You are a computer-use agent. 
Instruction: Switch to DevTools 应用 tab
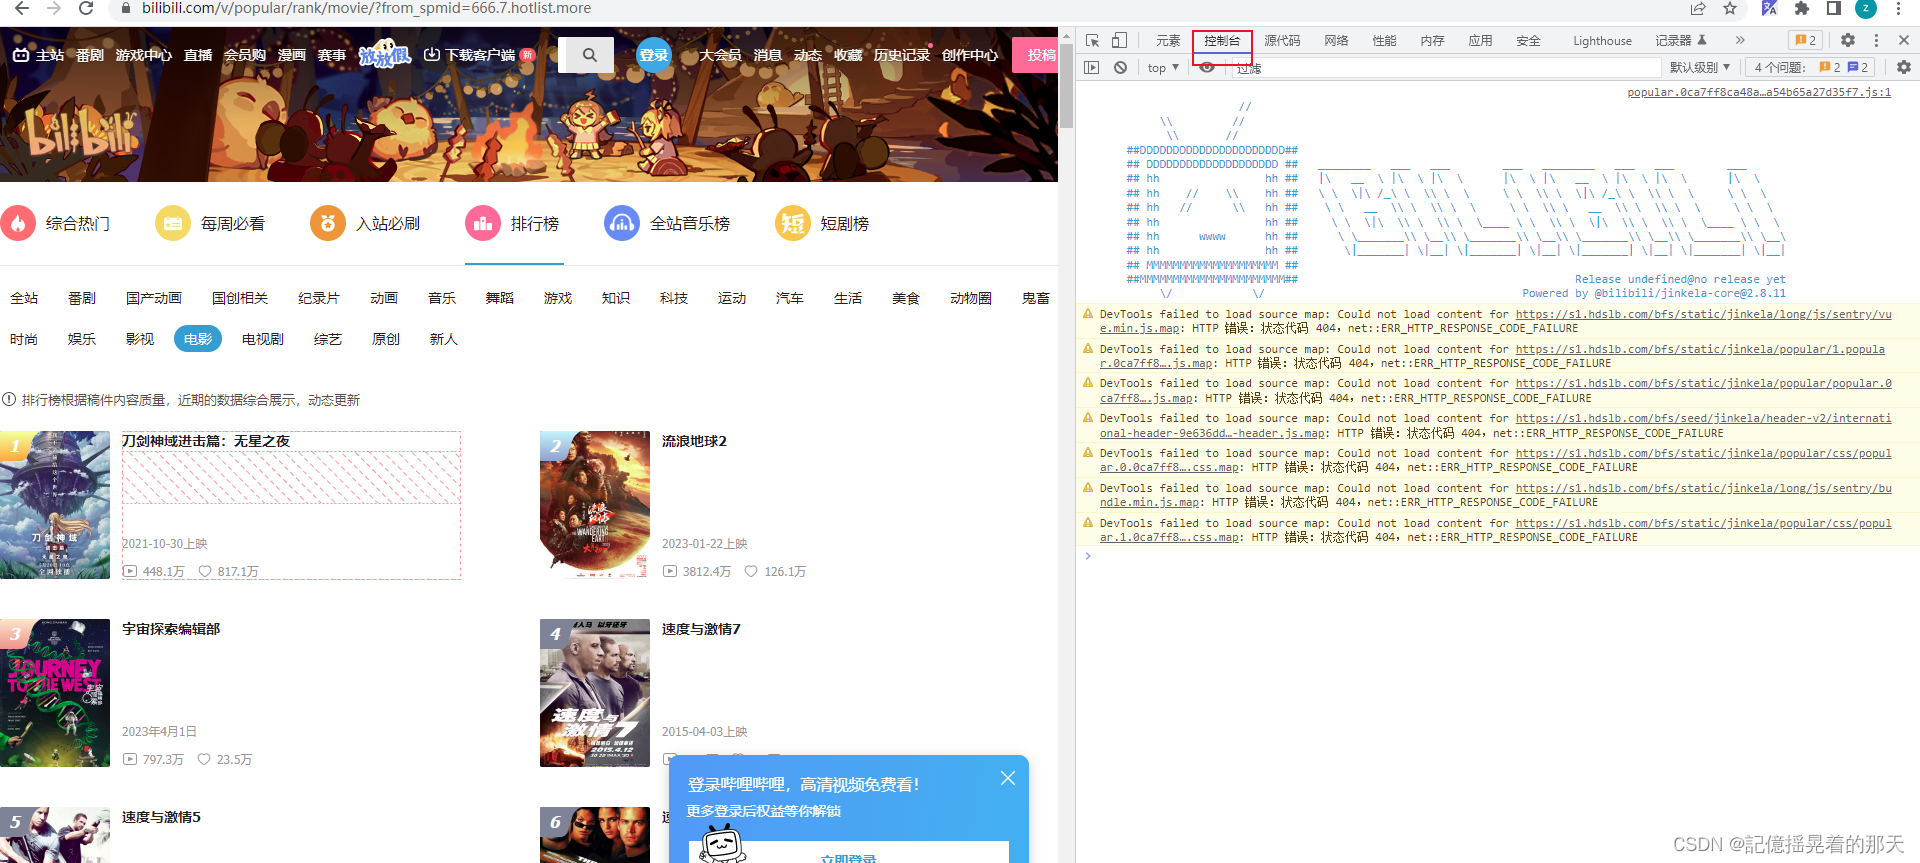(1480, 41)
